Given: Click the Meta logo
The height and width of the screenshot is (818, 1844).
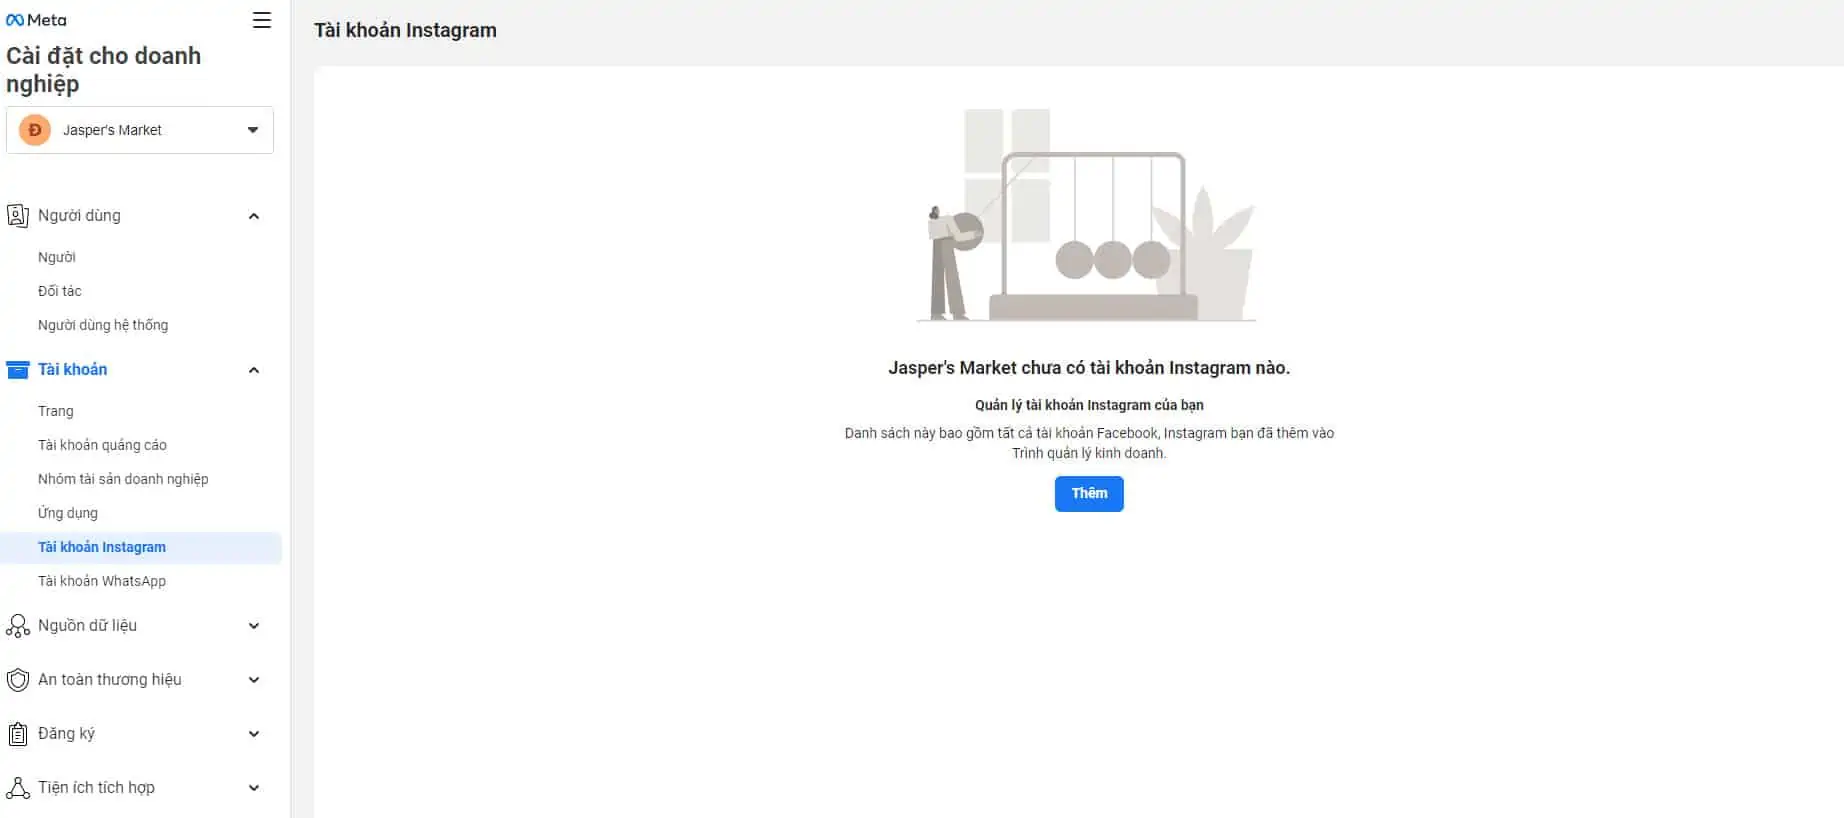Looking at the screenshot, I should 36,20.
